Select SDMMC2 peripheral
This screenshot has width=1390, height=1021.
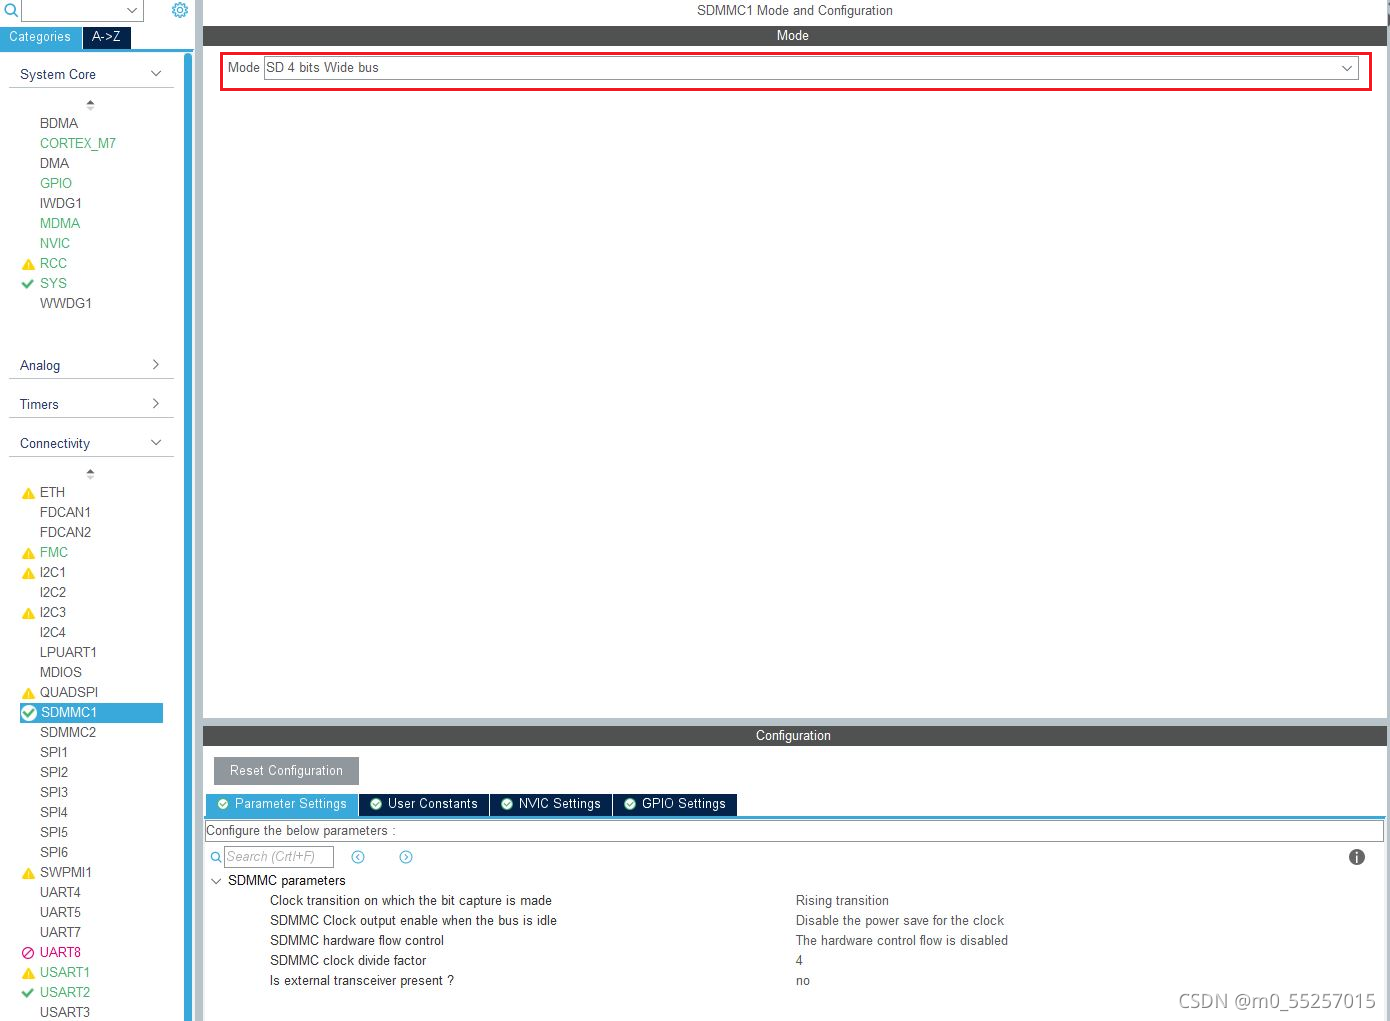pos(68,732)
